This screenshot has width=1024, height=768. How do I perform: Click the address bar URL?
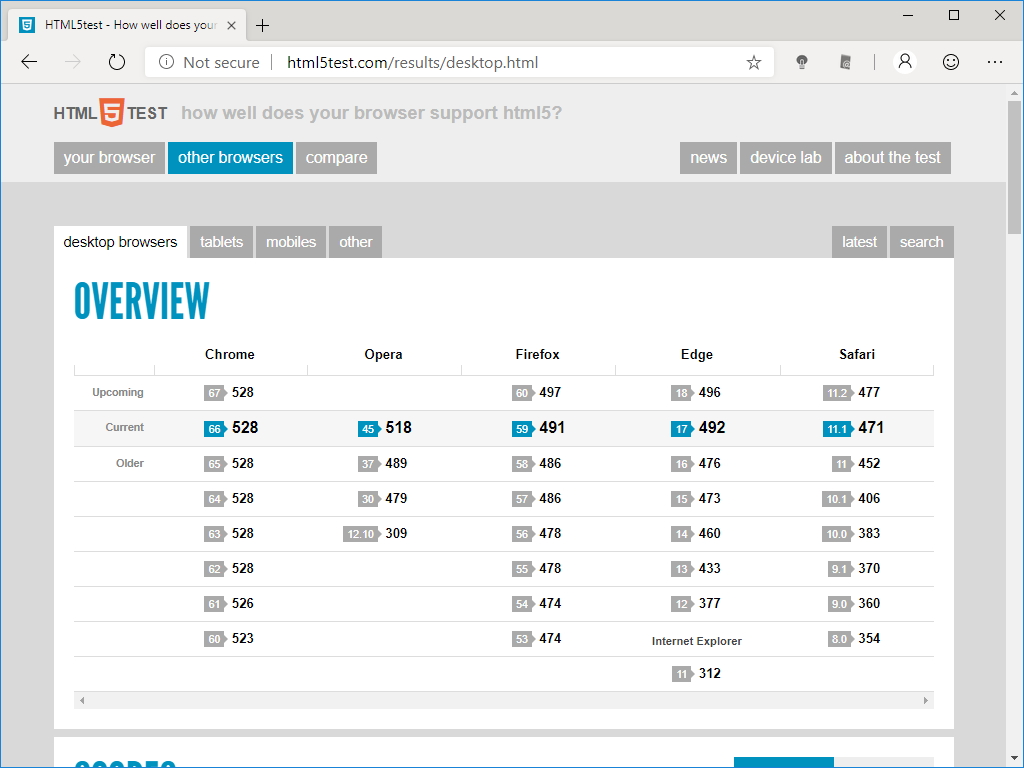pyautogui.click(x=413, y=63)
